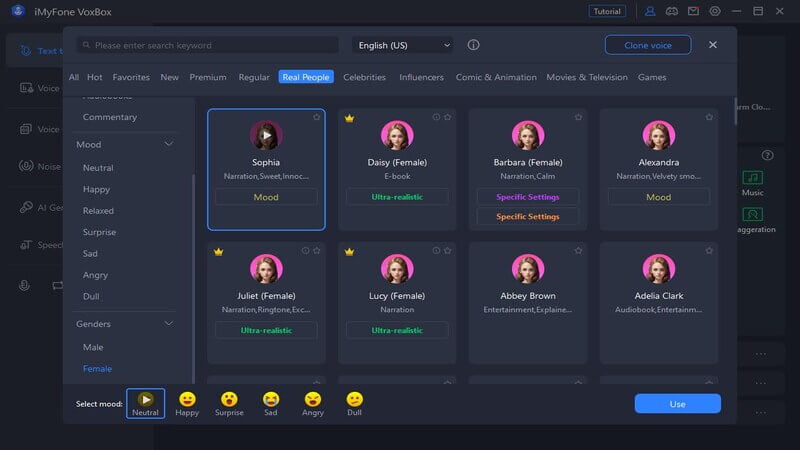The image size is (800, 450).
Task: Choose the Angry mood emoji
Action: click(x=313, y=402)
